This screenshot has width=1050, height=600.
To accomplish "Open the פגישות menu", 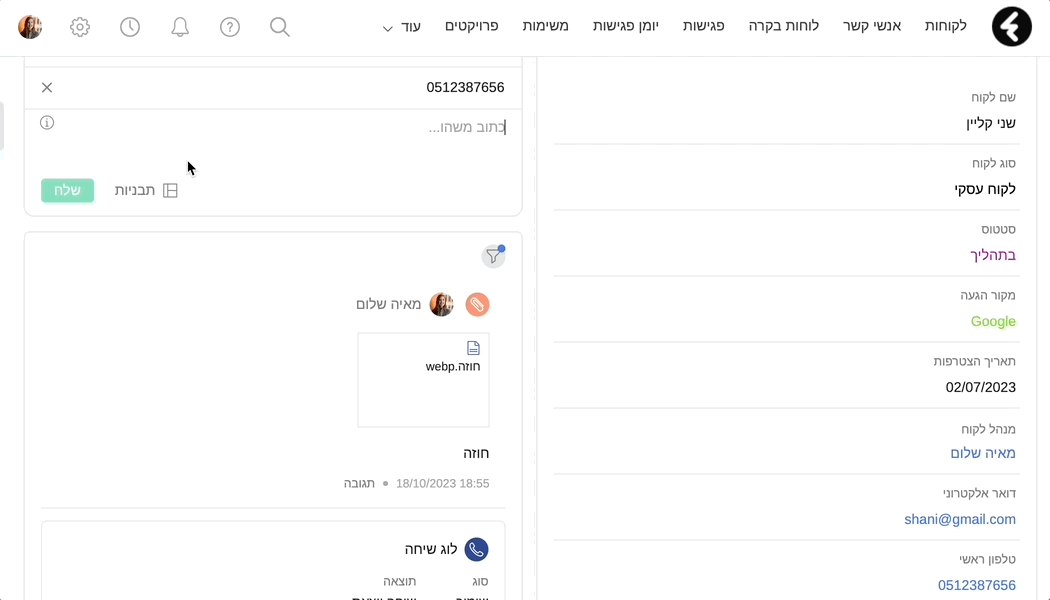I will click(704, 26).
